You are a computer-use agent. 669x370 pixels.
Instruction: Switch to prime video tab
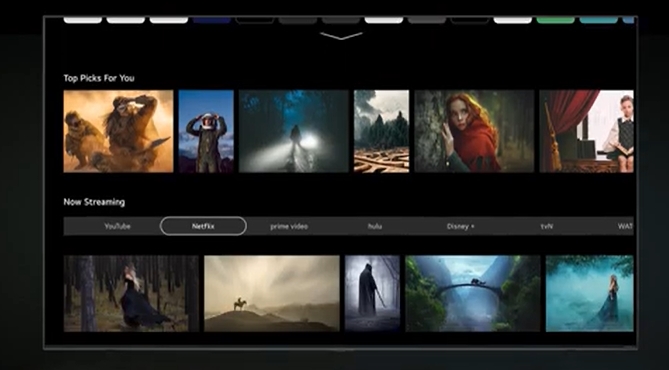click(x=289, y=226)
